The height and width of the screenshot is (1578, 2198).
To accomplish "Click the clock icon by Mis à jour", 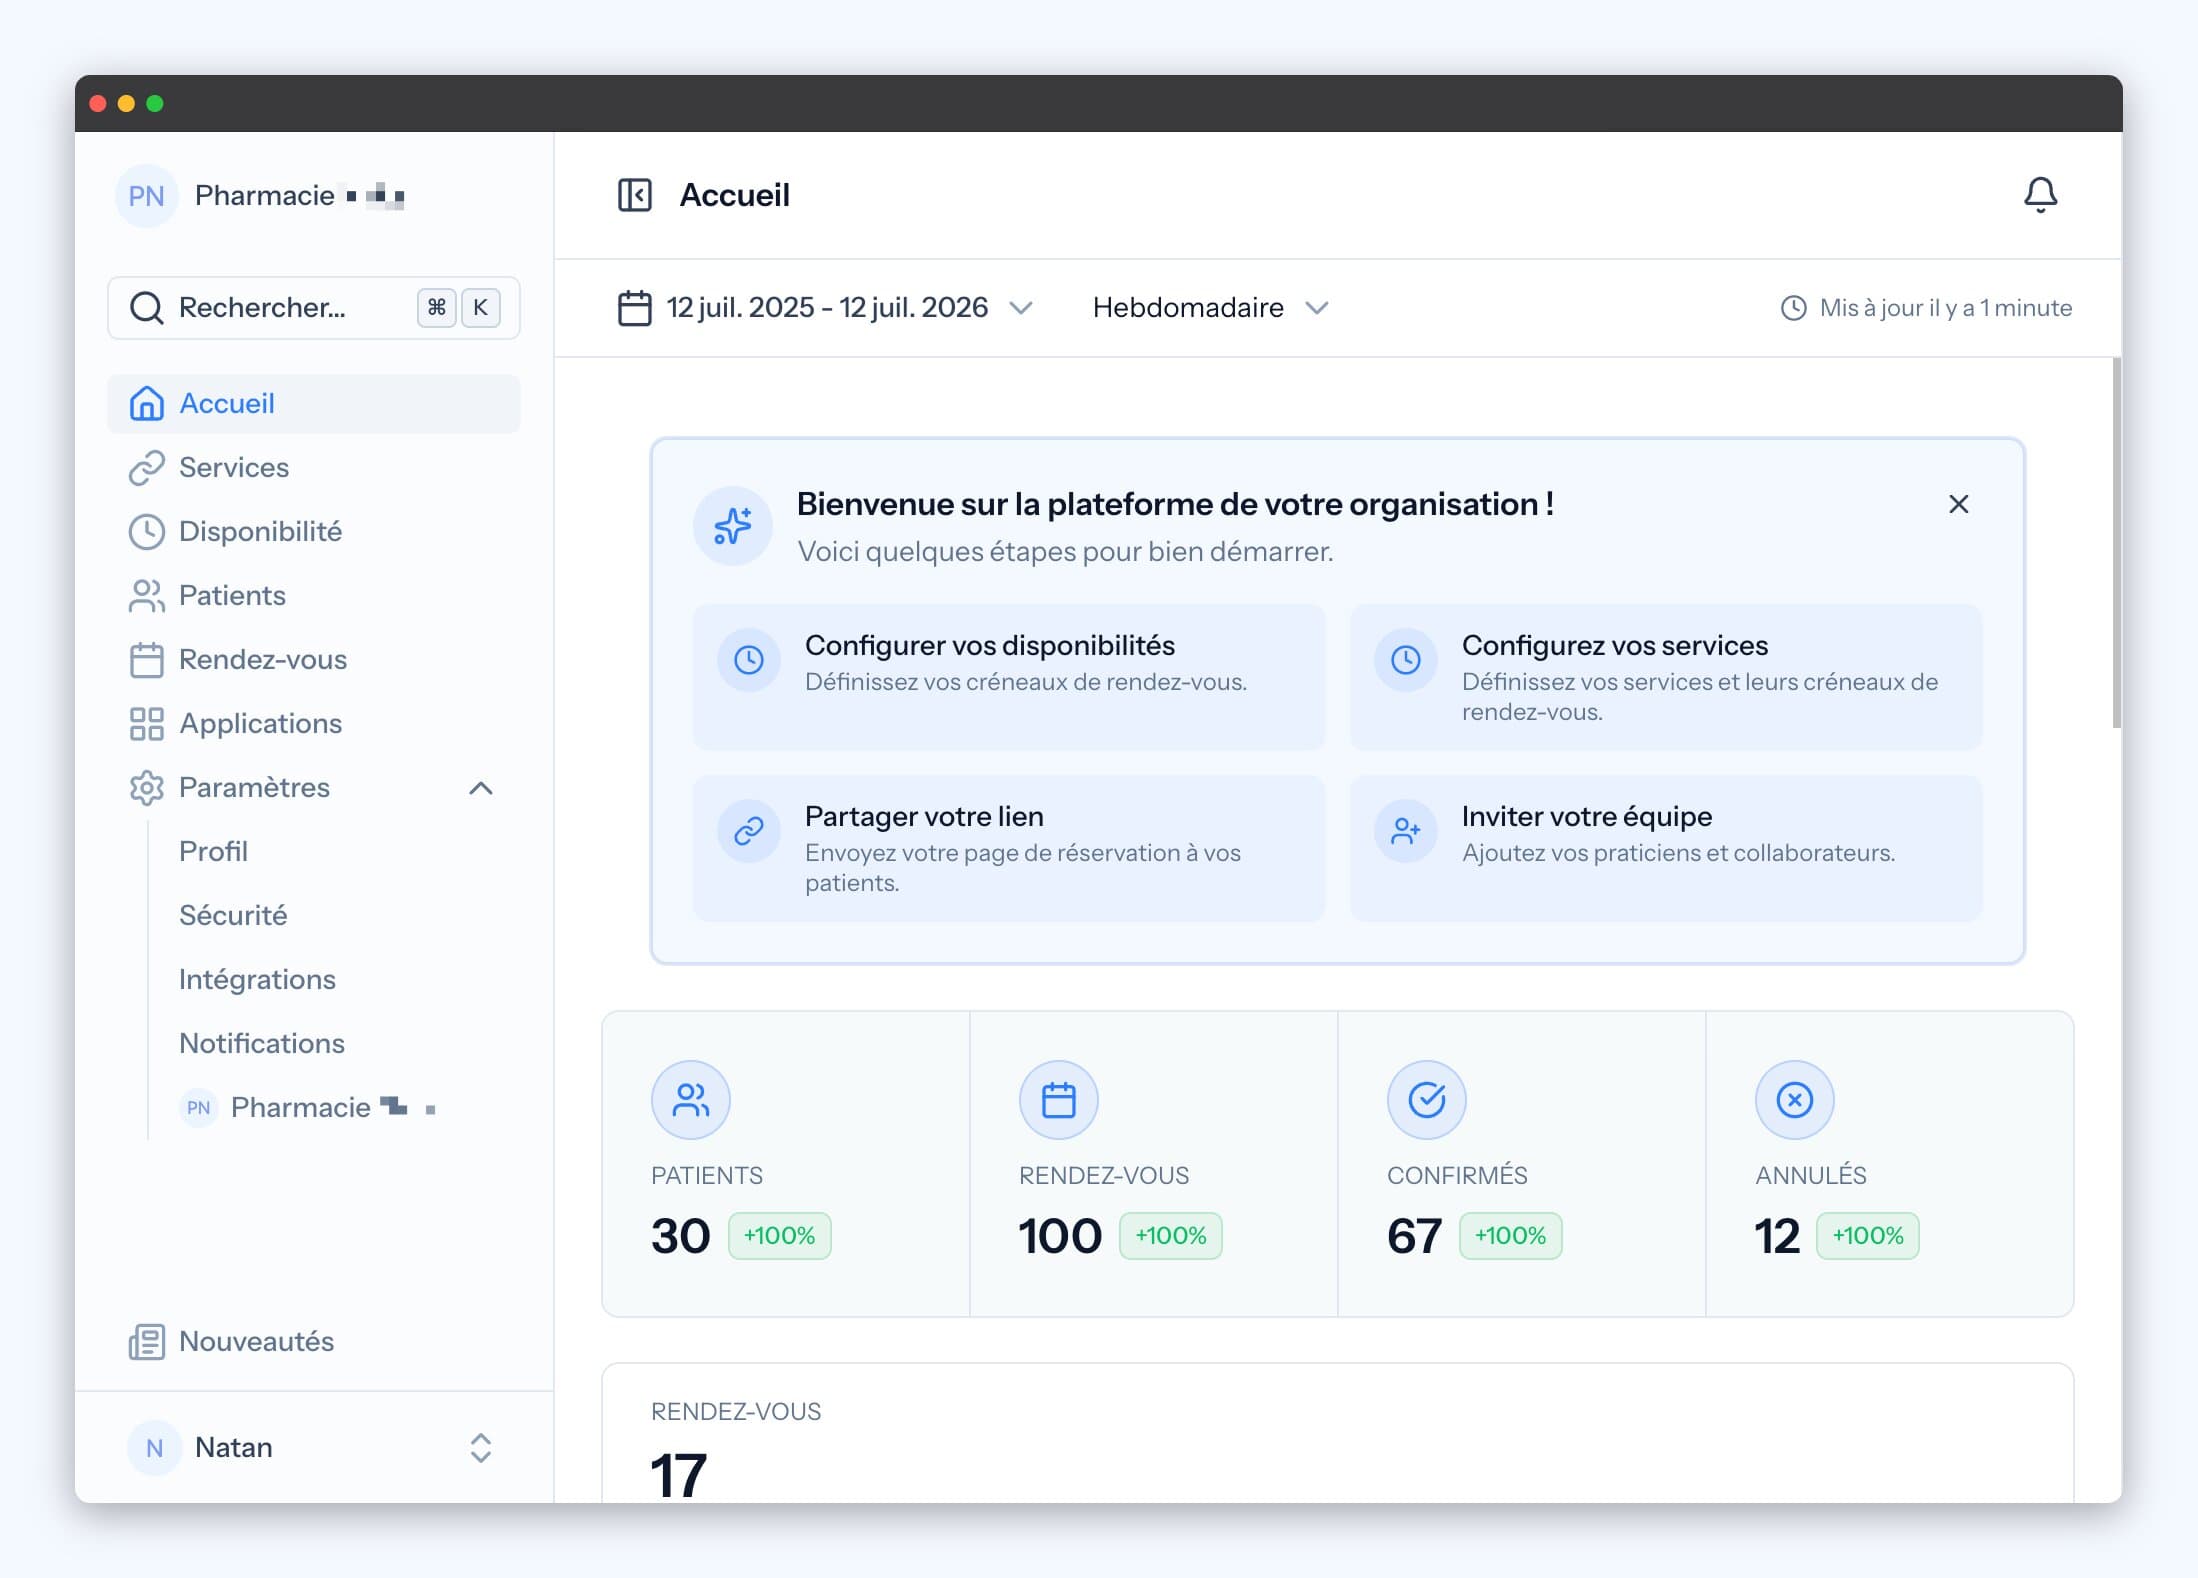I will tap(1794, 308).
